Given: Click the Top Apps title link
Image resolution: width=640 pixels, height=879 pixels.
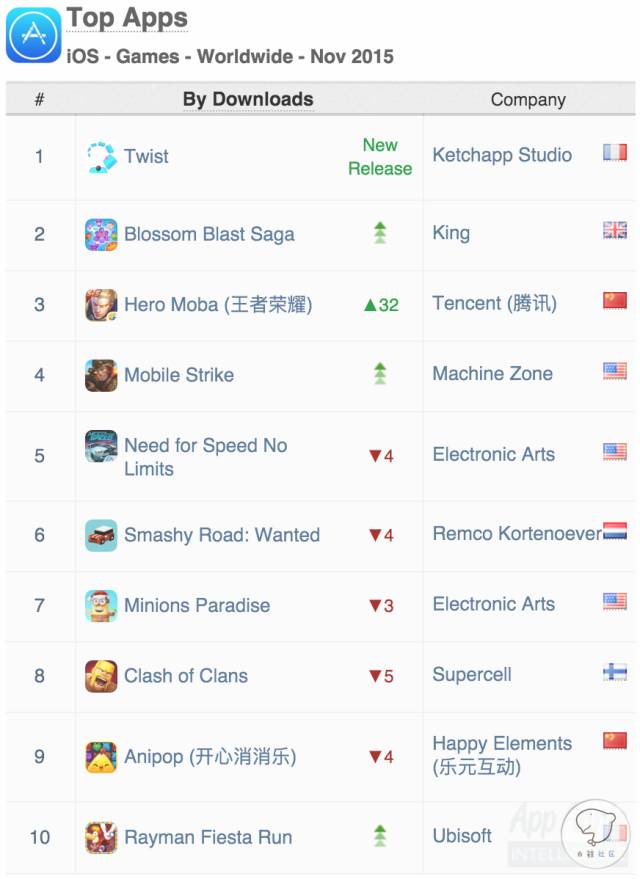Looking at the screenshot, I should pyautogui.click(x=127, y=18).
